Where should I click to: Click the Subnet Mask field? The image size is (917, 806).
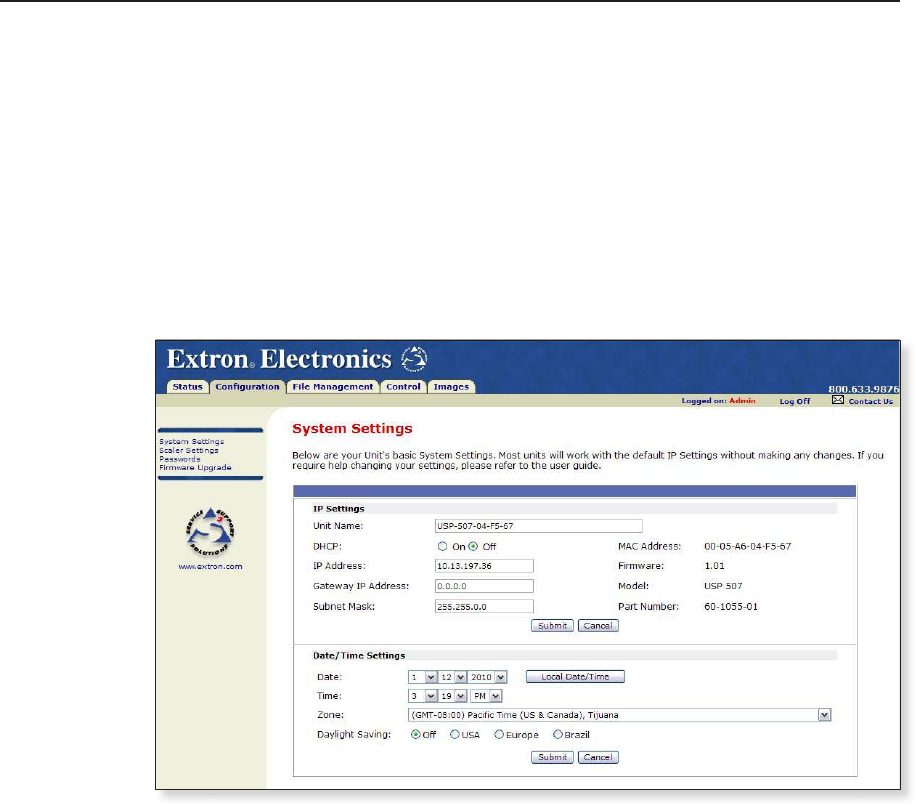[x=484, y=607]
